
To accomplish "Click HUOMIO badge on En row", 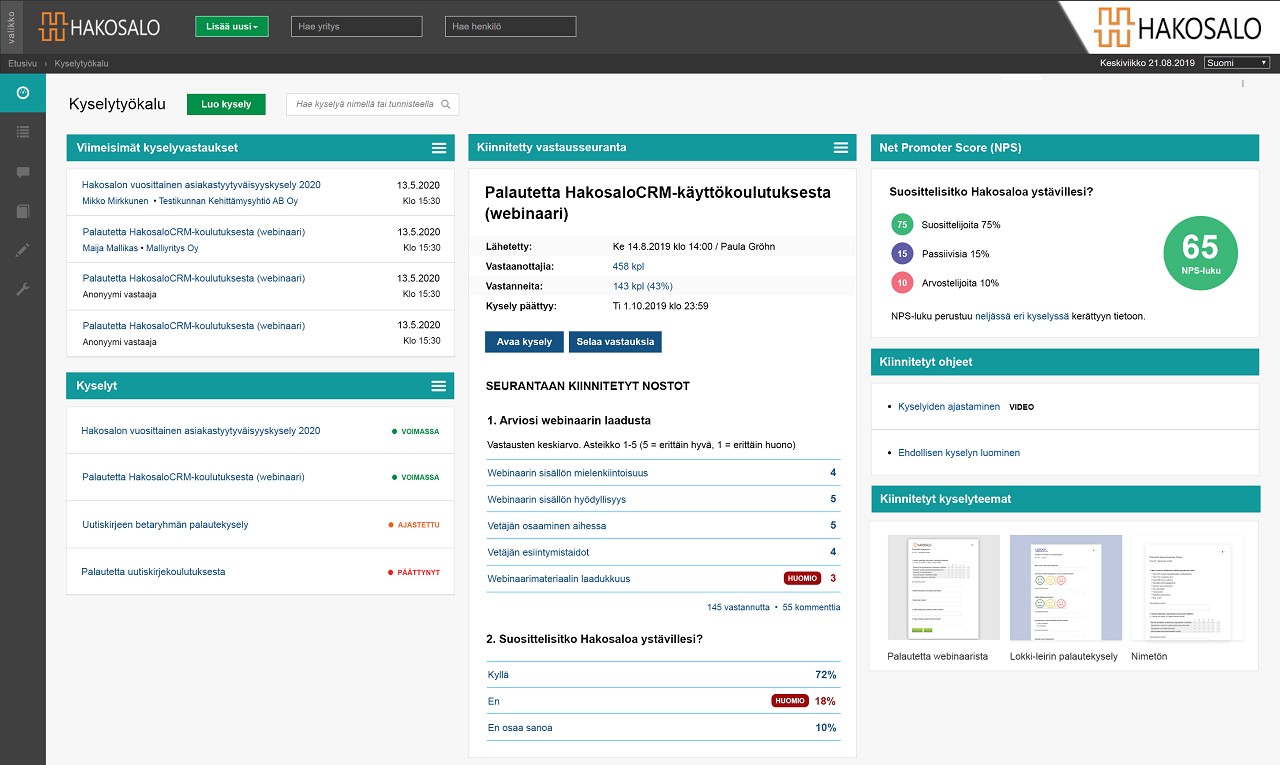I will [790, 701].
